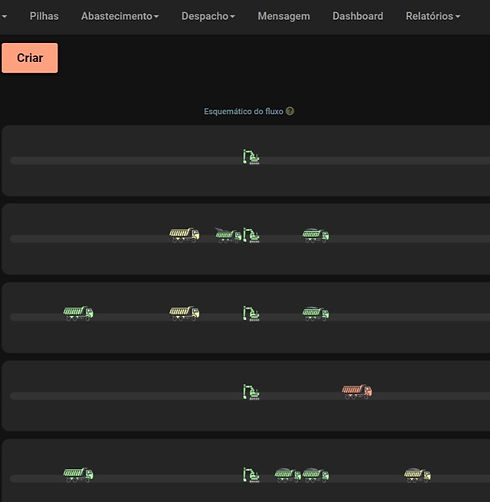Image resolution: width=490 pixels, height=502 pixels.
Task: Select the leftmost green truck in the fifth row
Action: (x=78, y=475)
